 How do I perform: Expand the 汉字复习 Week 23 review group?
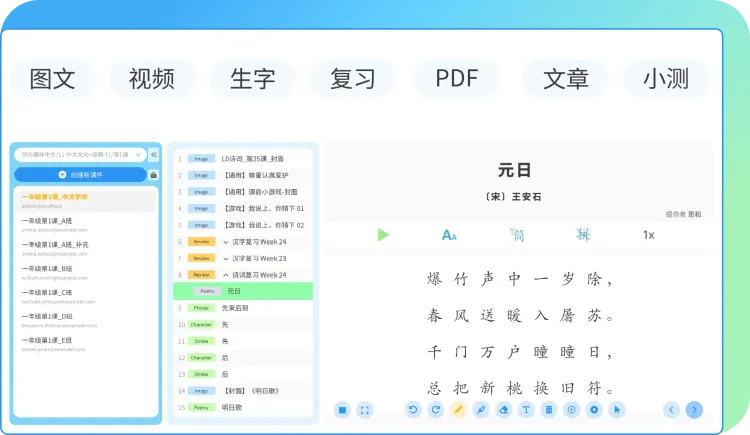[x=225, y=258]
